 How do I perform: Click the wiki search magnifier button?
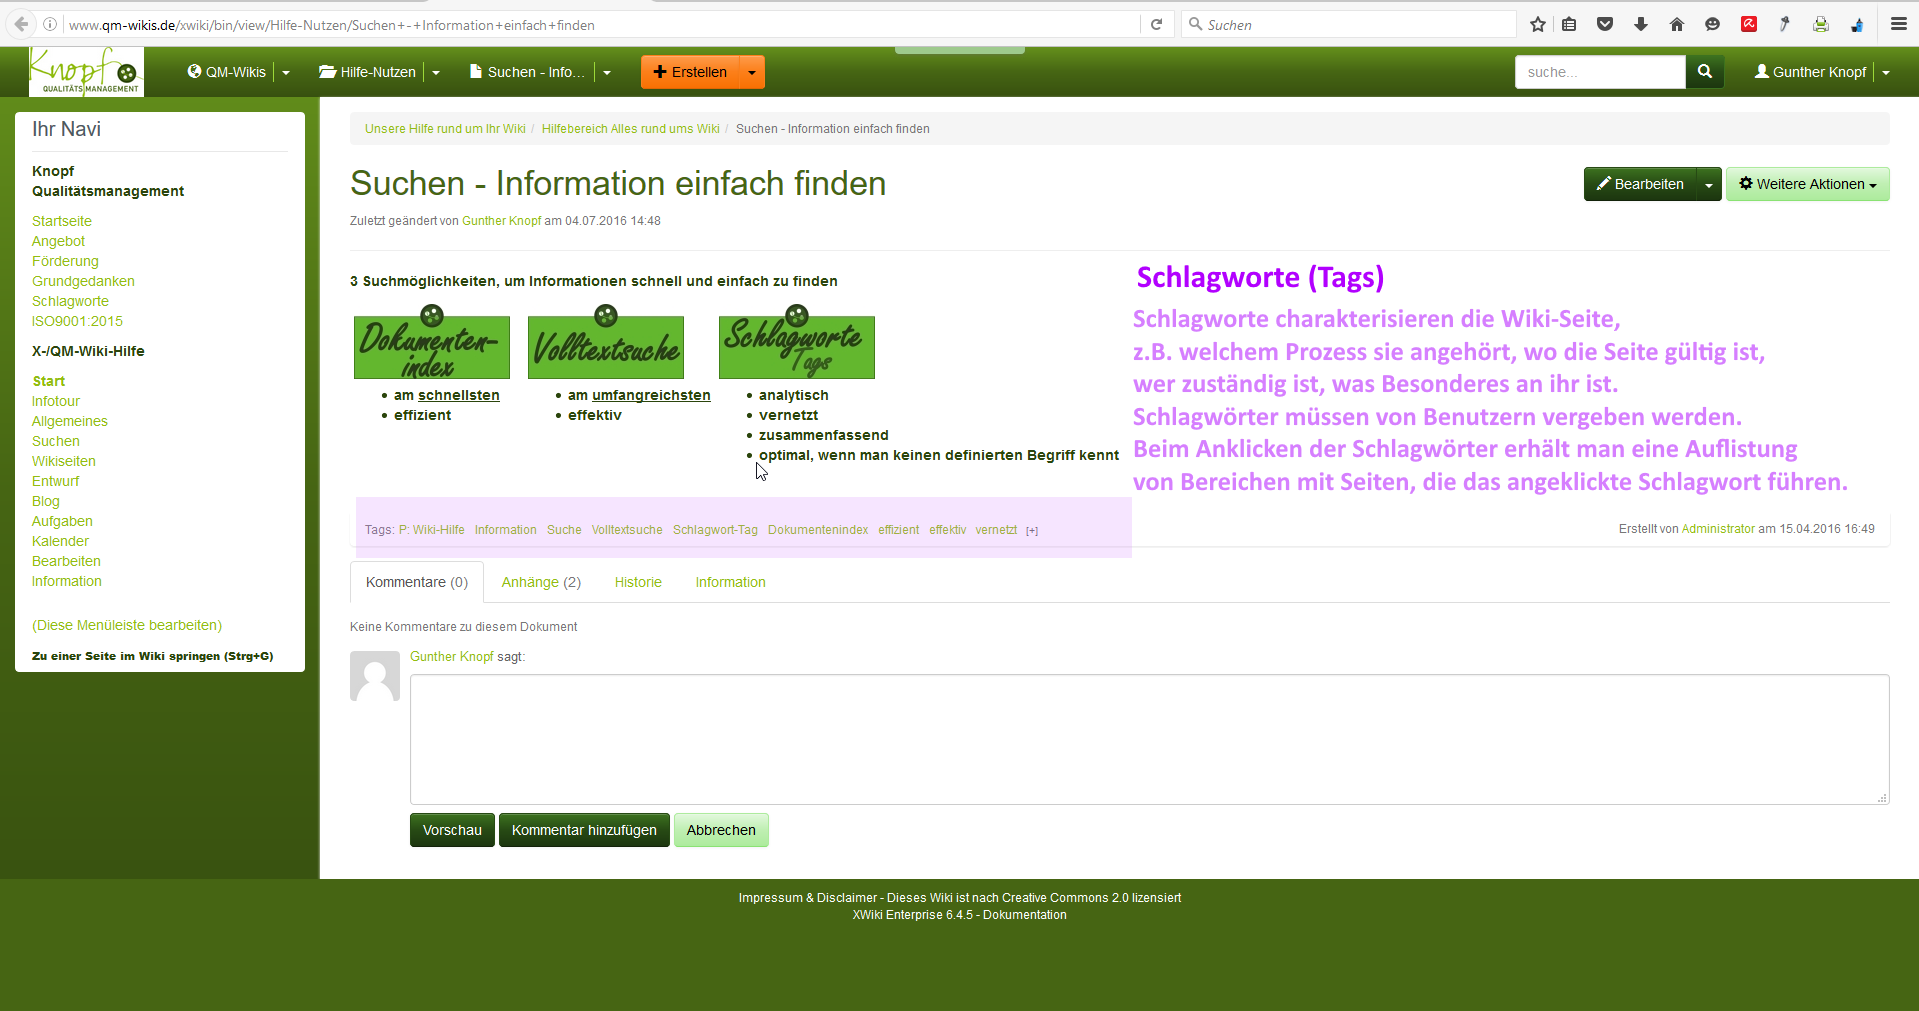(1705, 72)
